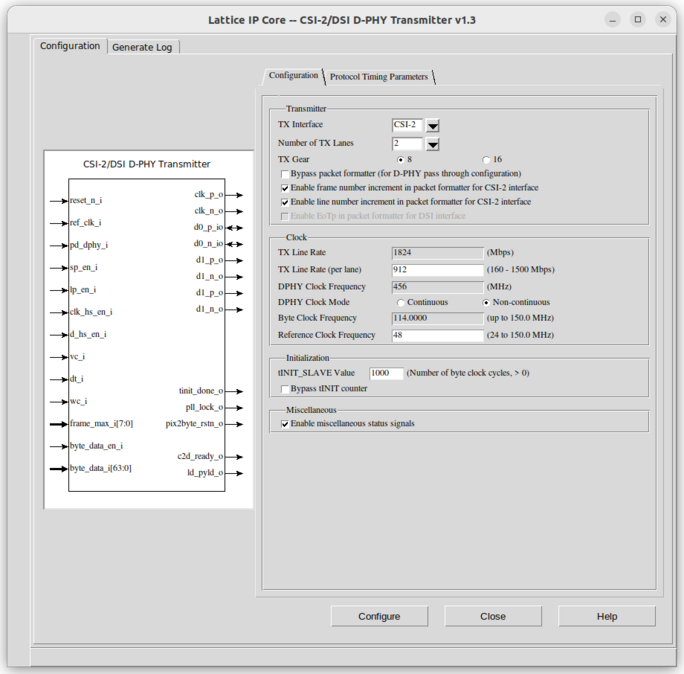Image resolution: width=684 pixels, height=674 pixels.
Task: Check the Bypass tINIT counter box
Action: (285, 389)
